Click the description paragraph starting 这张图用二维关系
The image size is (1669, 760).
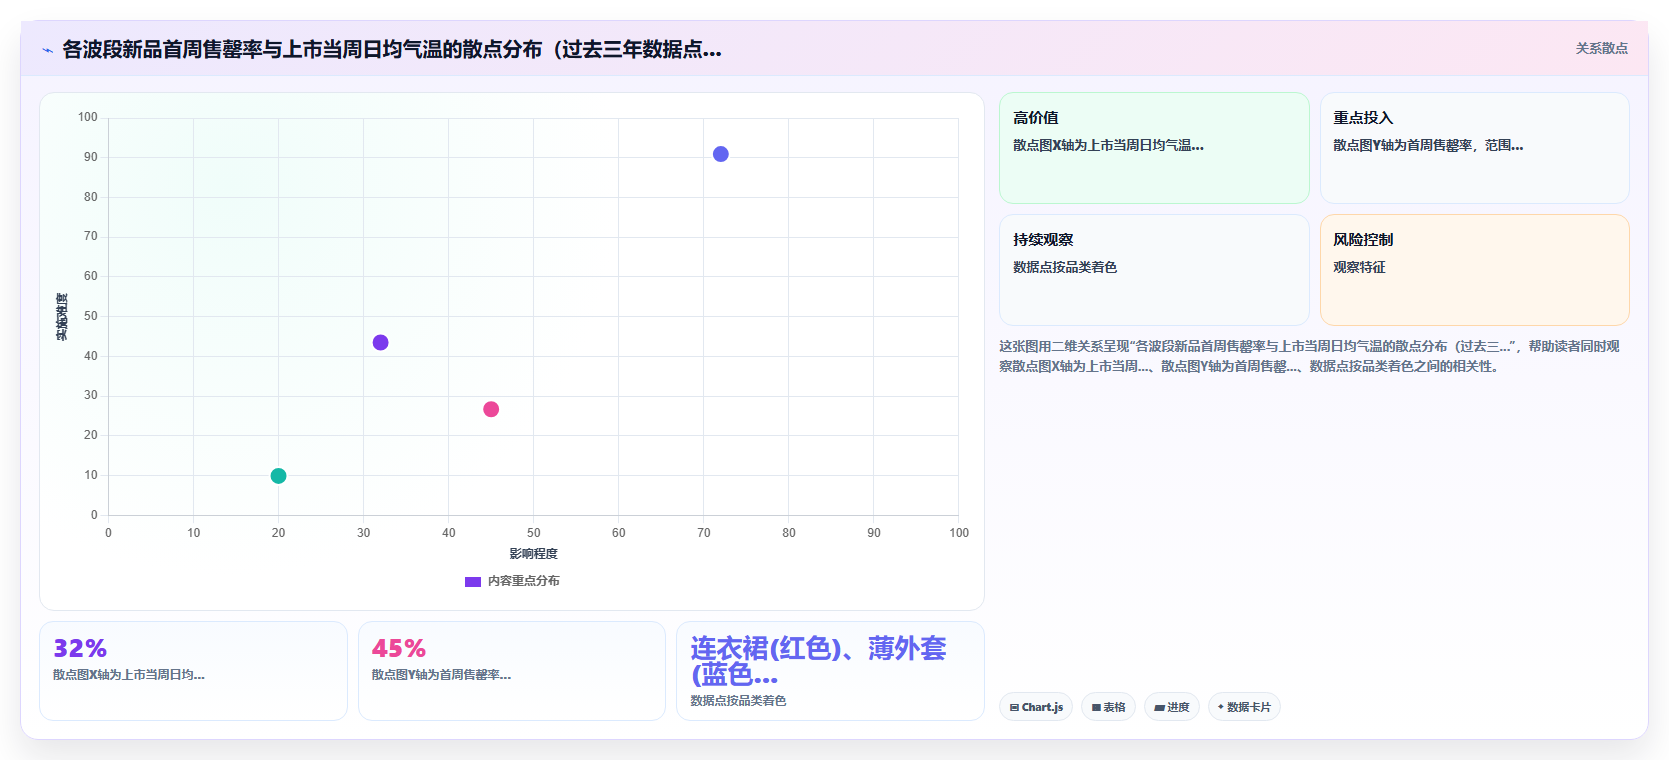pyautogui.click(x=1309, y=356)
